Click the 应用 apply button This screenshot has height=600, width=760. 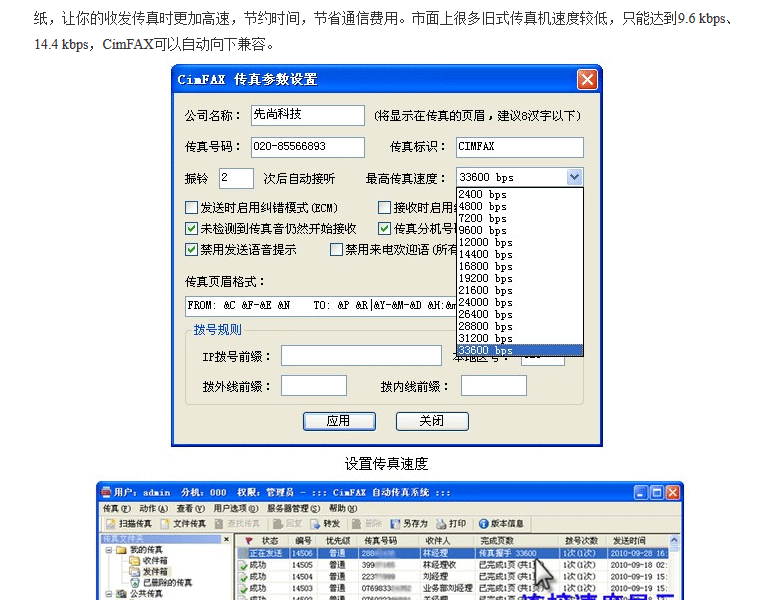pyautogui.click(x=339, y=421)
